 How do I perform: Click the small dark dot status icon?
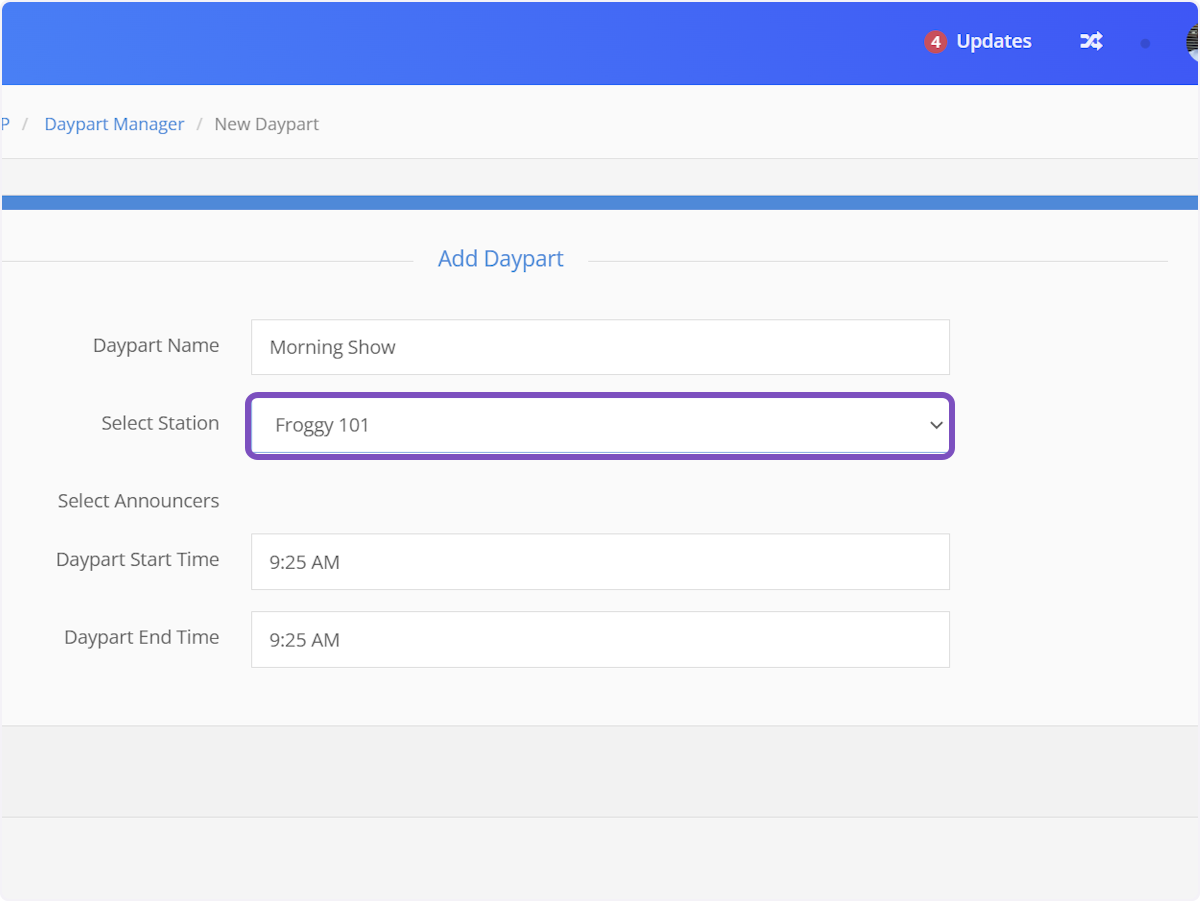pyautogui.click(x=1145, y=43)
